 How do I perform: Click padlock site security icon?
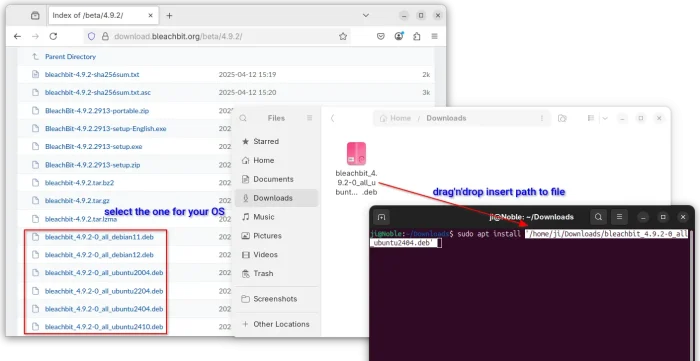click(105, 37)
